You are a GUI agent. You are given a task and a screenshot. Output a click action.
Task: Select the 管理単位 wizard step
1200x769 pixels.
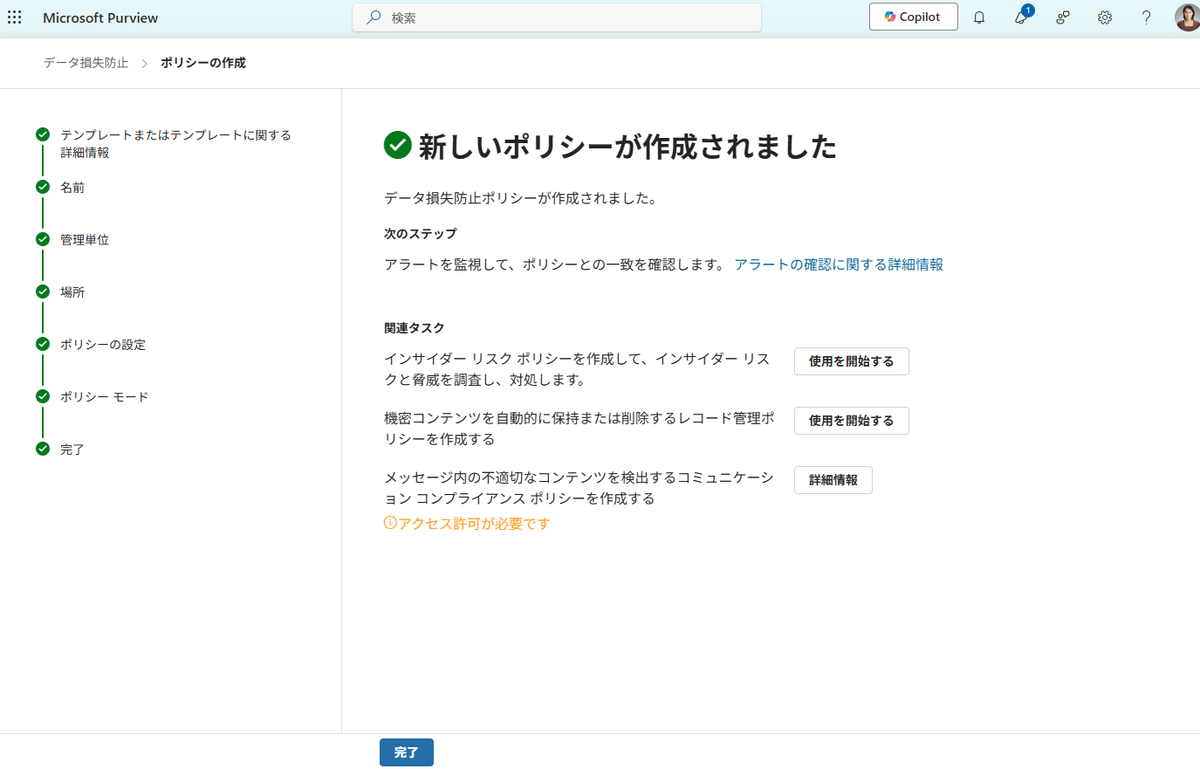pos(84,240)
